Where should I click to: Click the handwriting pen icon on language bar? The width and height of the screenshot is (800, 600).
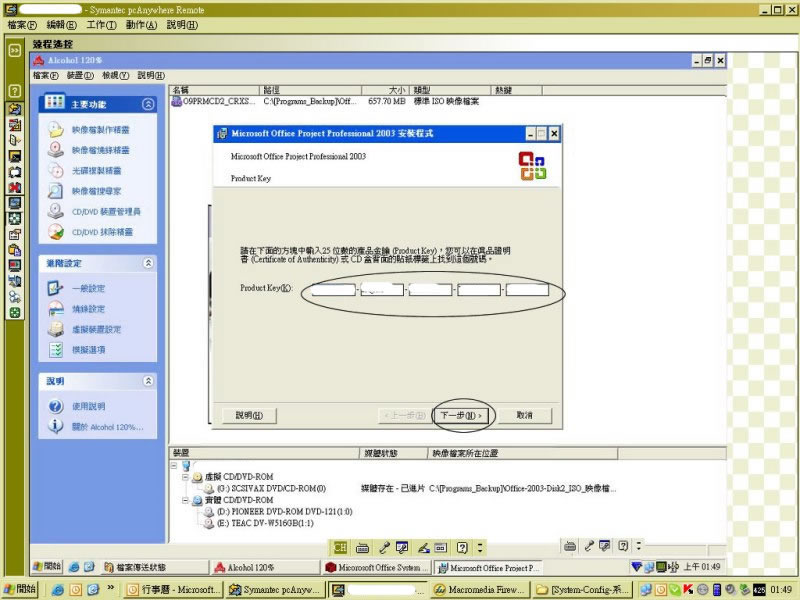pyautogui.click(x=423, y=548)
